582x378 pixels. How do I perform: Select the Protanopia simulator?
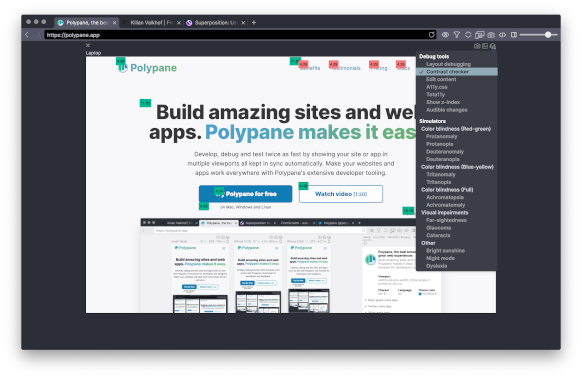click(x=439, y=144)
